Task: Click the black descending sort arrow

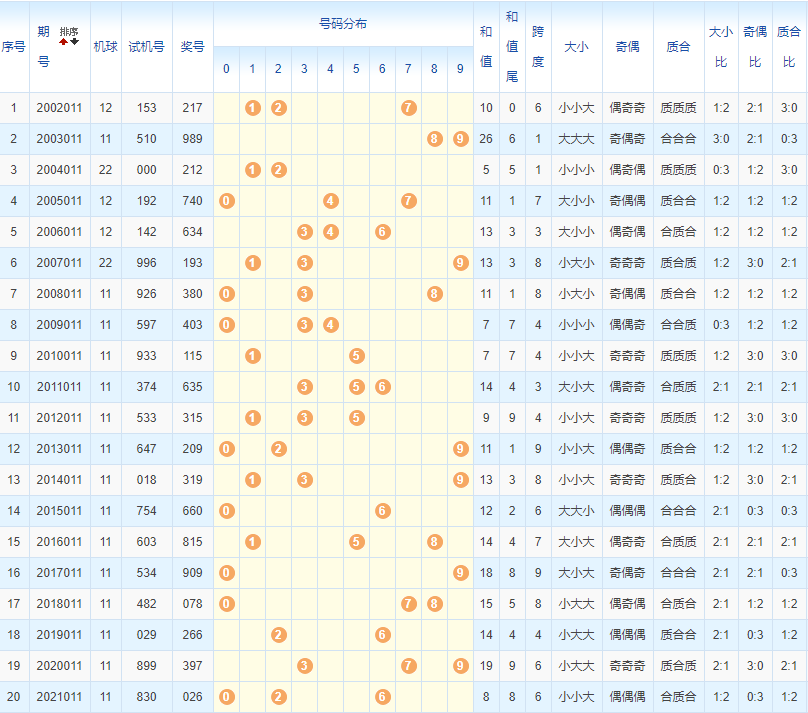Action: tap(74, 42)
